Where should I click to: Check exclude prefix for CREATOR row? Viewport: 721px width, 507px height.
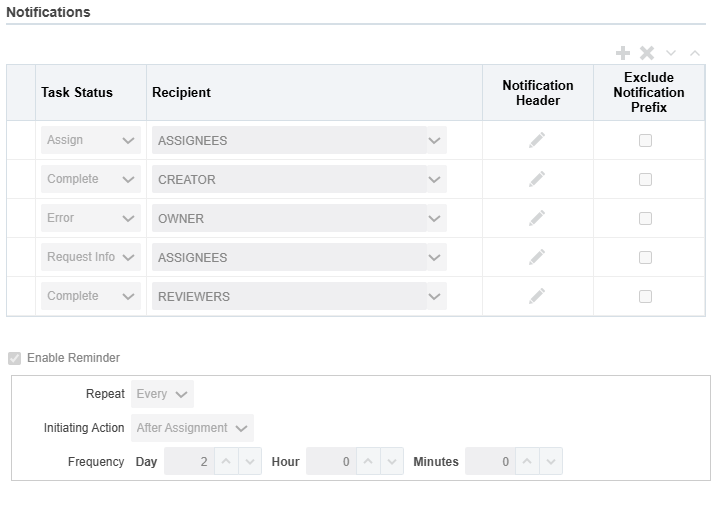(645, 179)
